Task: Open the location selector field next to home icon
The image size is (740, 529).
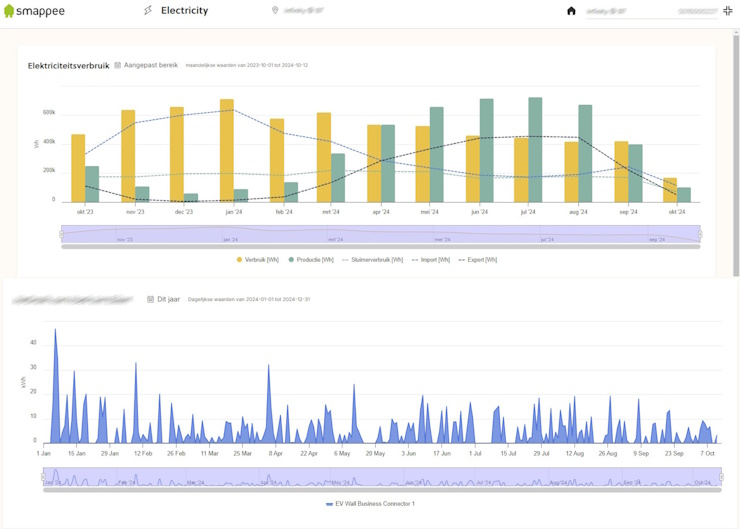Action: 652,11
